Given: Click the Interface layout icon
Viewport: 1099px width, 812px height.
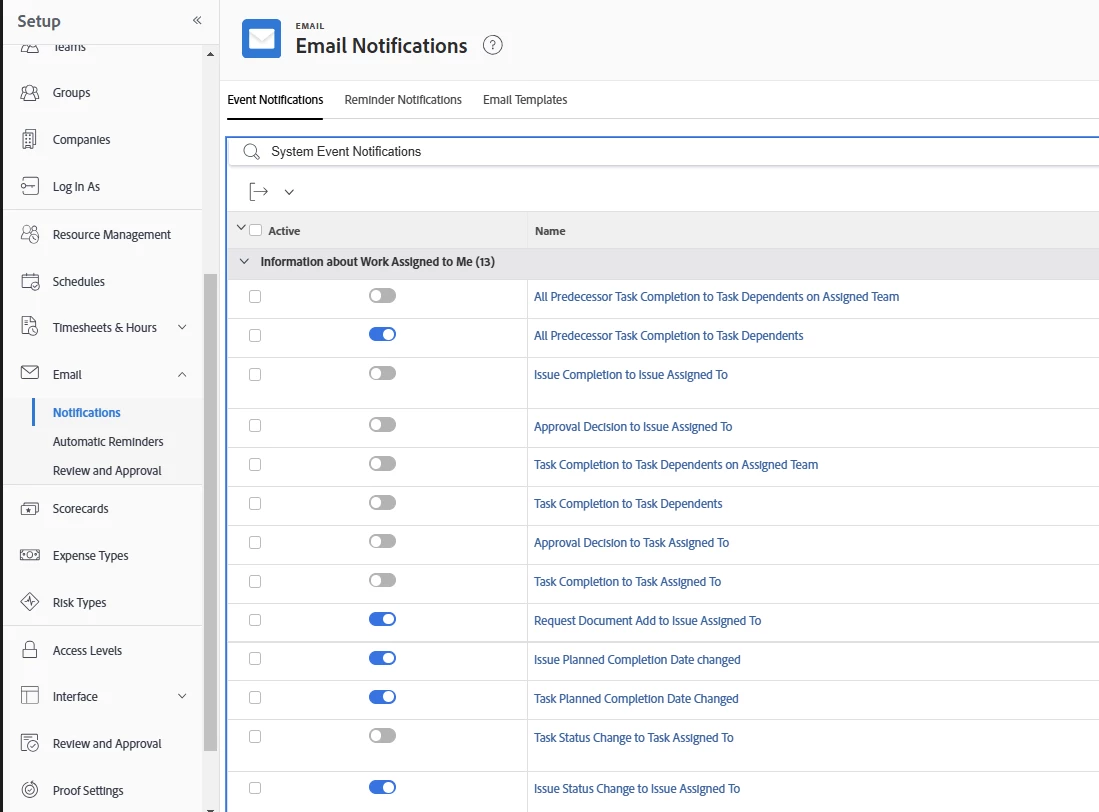Looking at the screenshot, I should point(29,696).
